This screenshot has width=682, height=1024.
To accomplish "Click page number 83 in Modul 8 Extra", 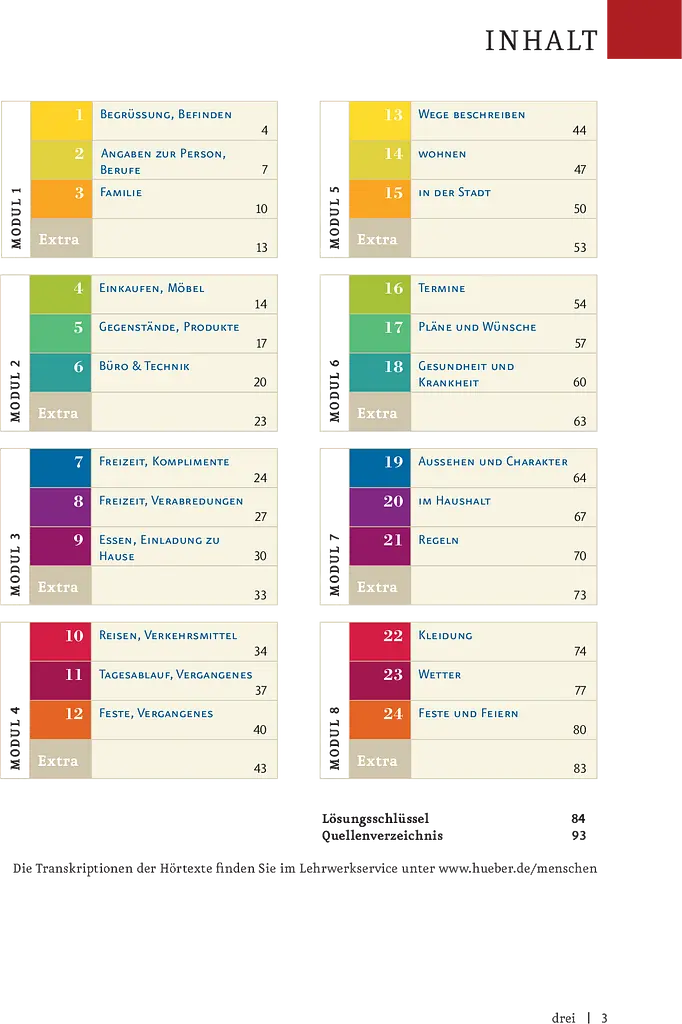I will coord(580,769).
